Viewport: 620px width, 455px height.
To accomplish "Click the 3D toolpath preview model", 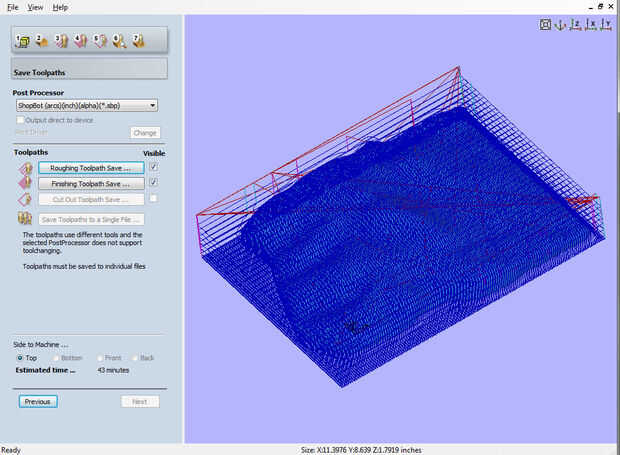I will [401, 227].
